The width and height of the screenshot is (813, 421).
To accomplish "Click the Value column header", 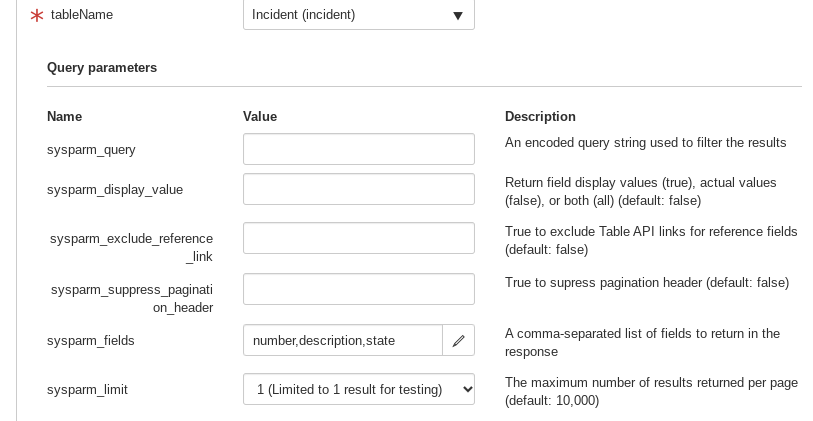I will pos(260,116).
